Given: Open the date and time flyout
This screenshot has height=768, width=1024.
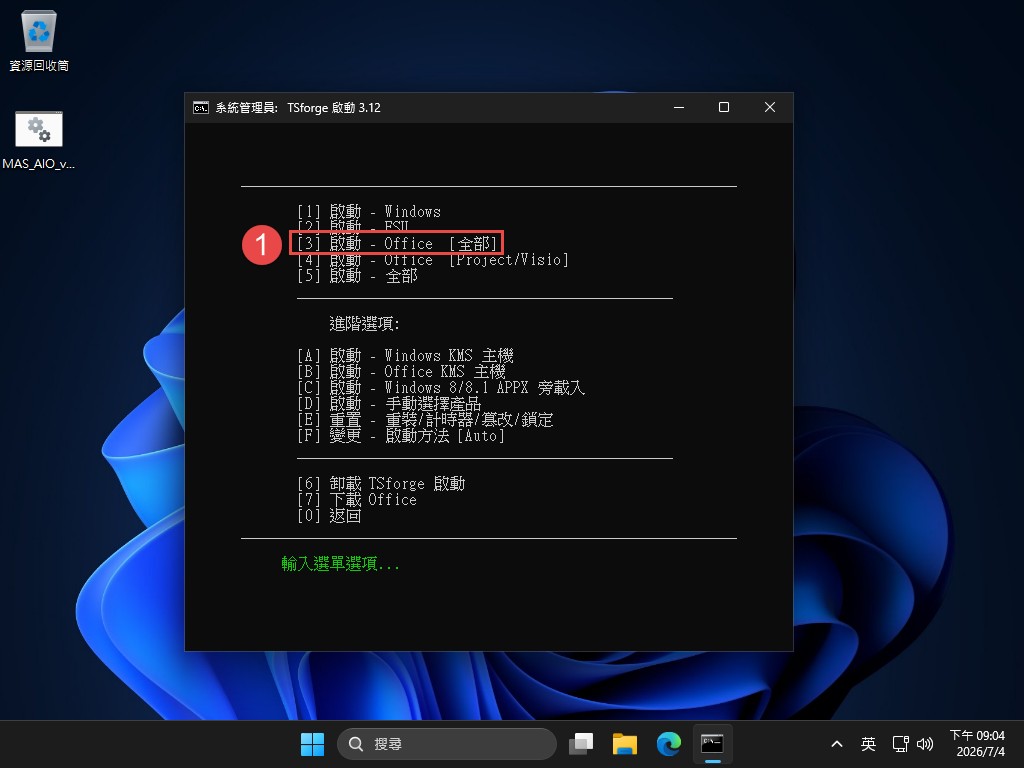Looking at the screenshot, I should click(x=977, y=744).
